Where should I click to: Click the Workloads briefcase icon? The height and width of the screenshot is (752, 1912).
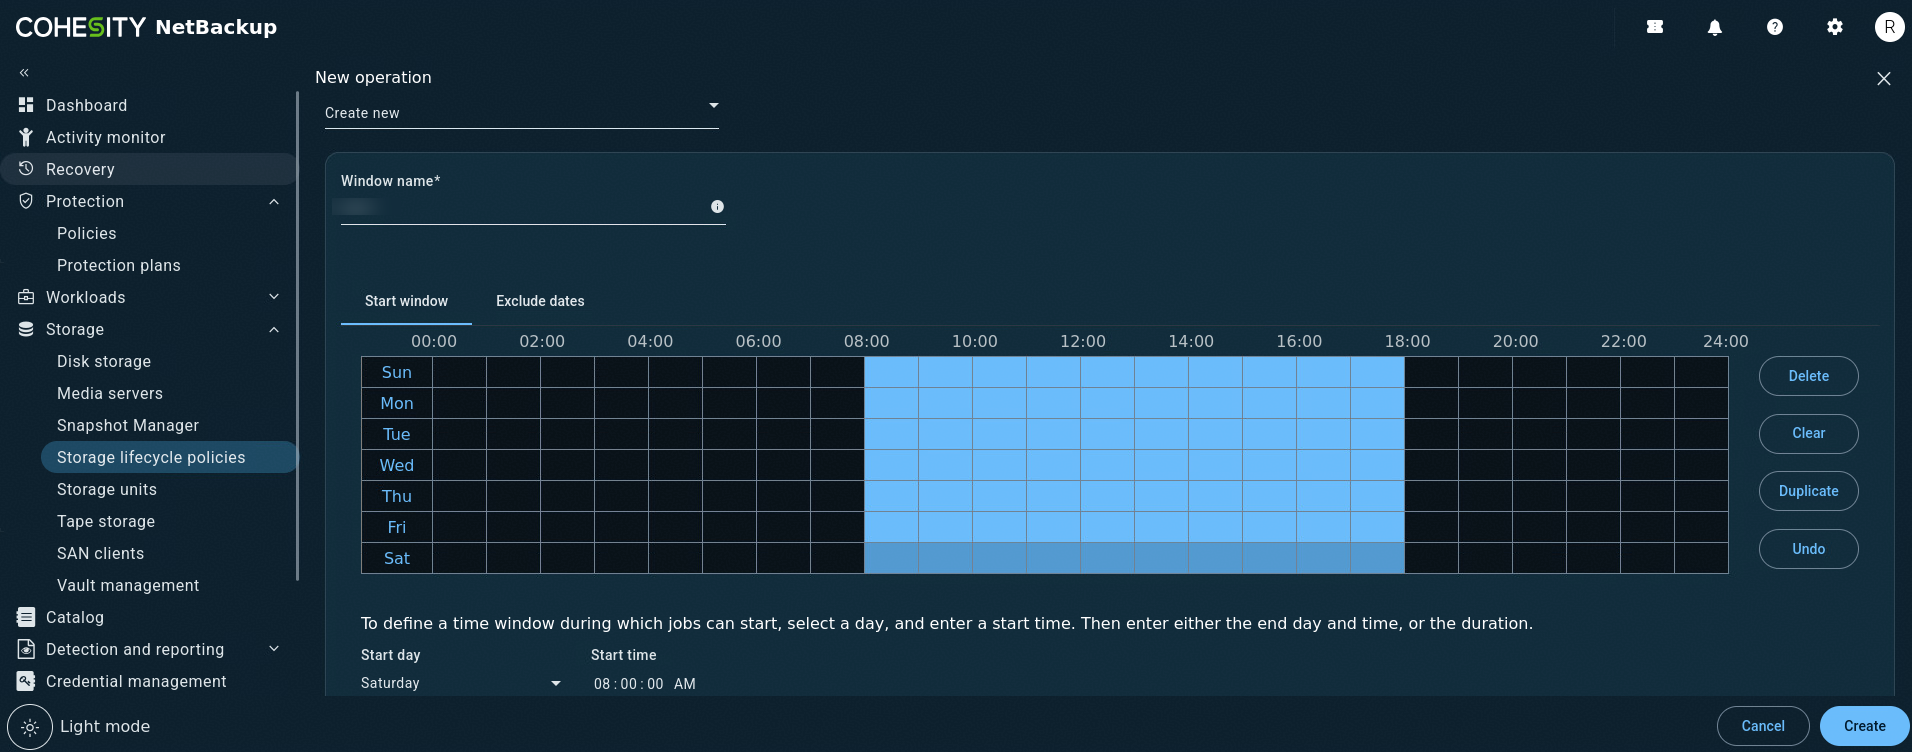[26, 297]
